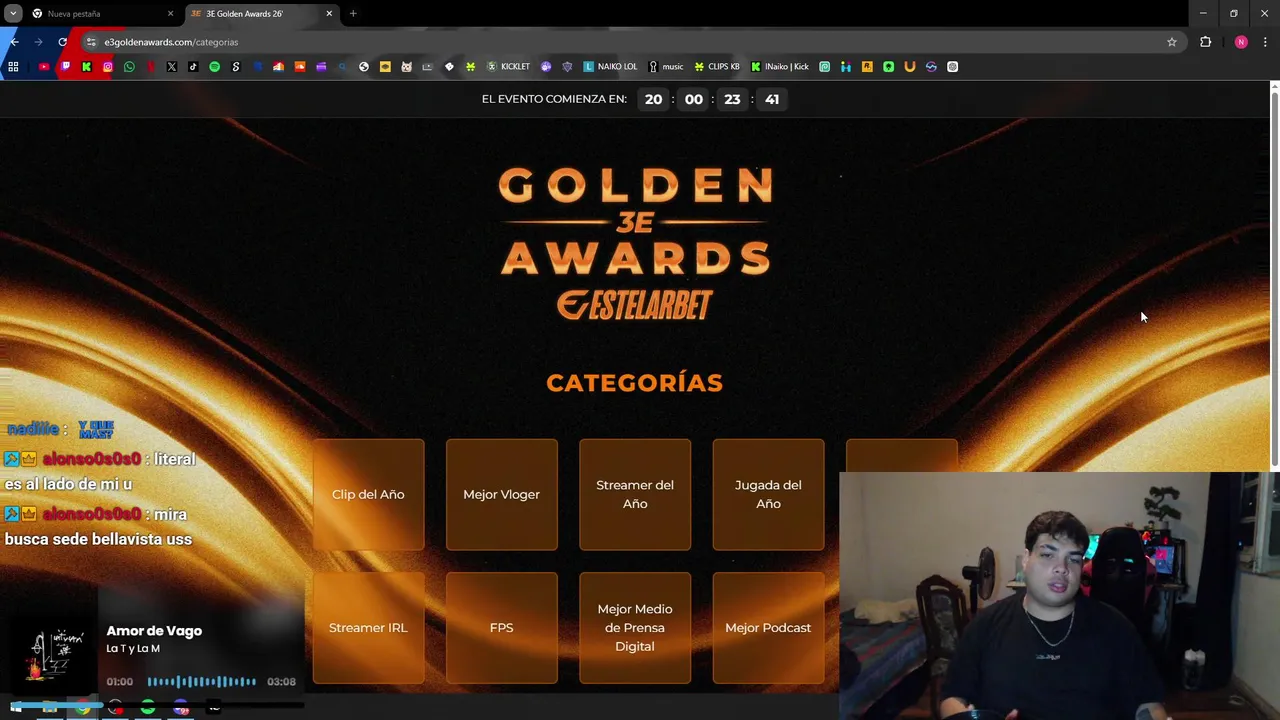The width and height of the screenshot is (1280, 720).
Task: Click the countdown days value 20
Action: pyautogui.click(x=653, y=99)
